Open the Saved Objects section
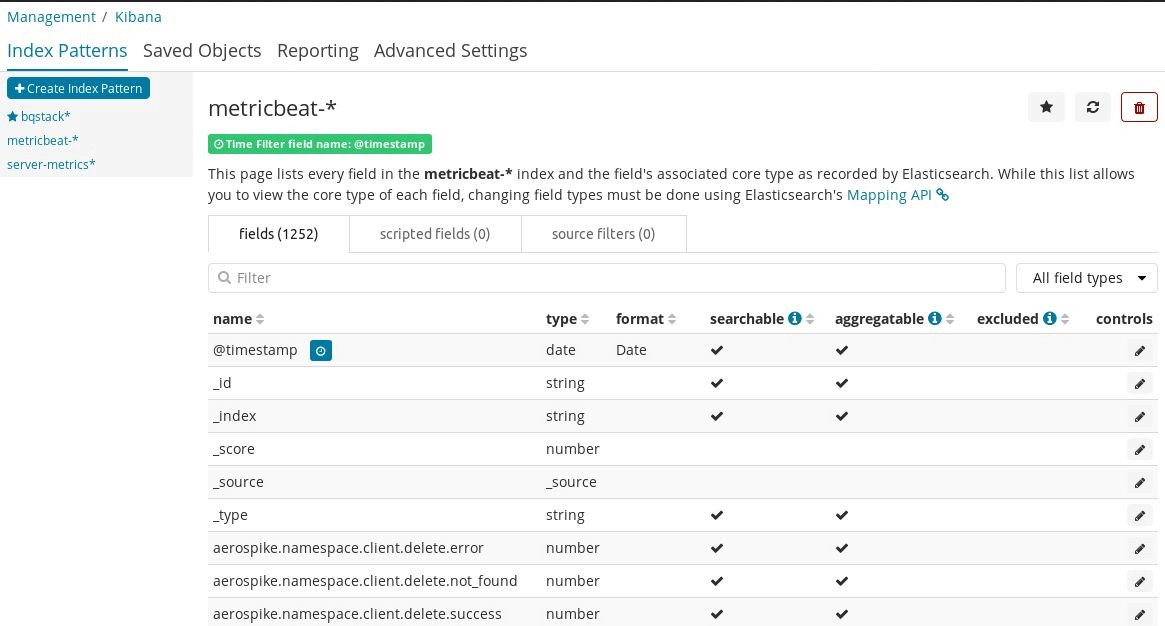 point(202,51)
